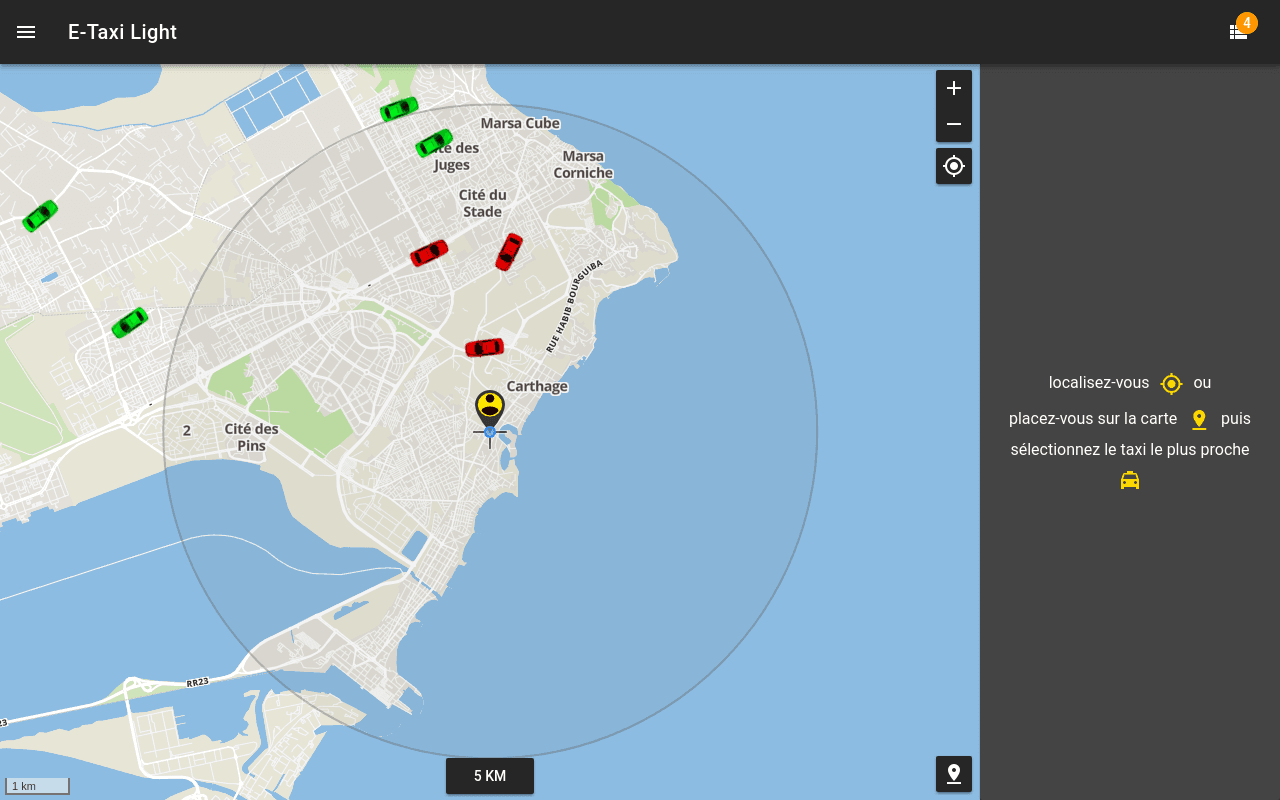
Task: Click the E-Taxi Light title
Action: [x=122, y=32]
